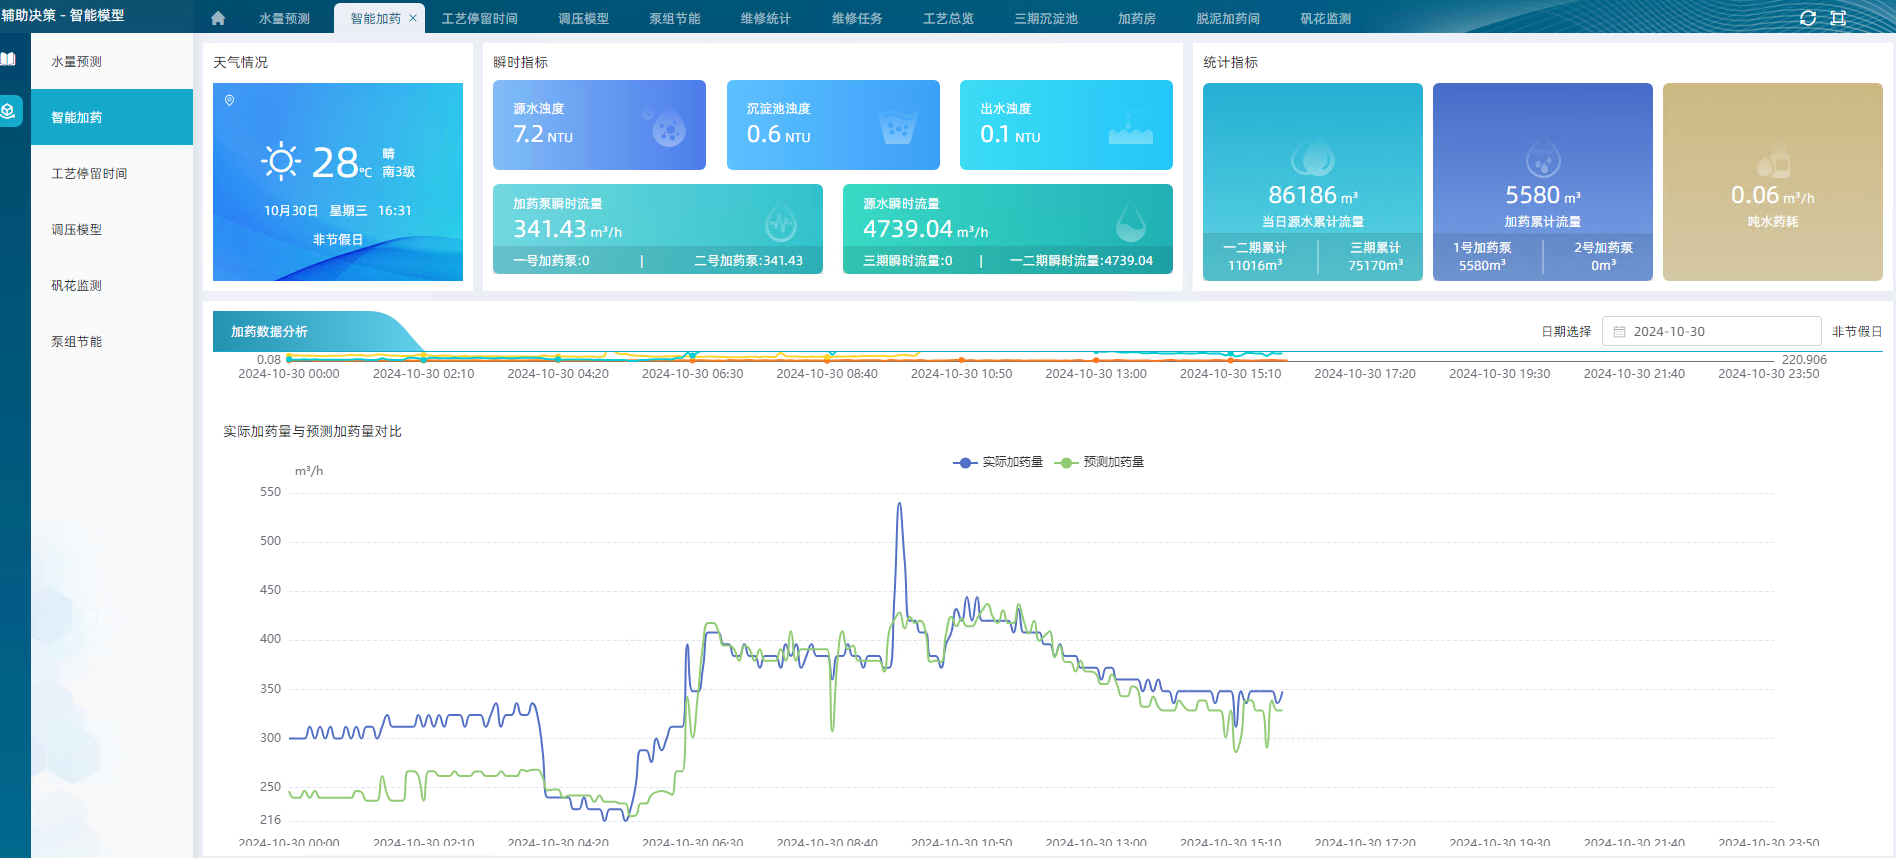Open 泵组节能 from the left sidebar
This screenshot has width=1896, height=858.
point(77,342)
